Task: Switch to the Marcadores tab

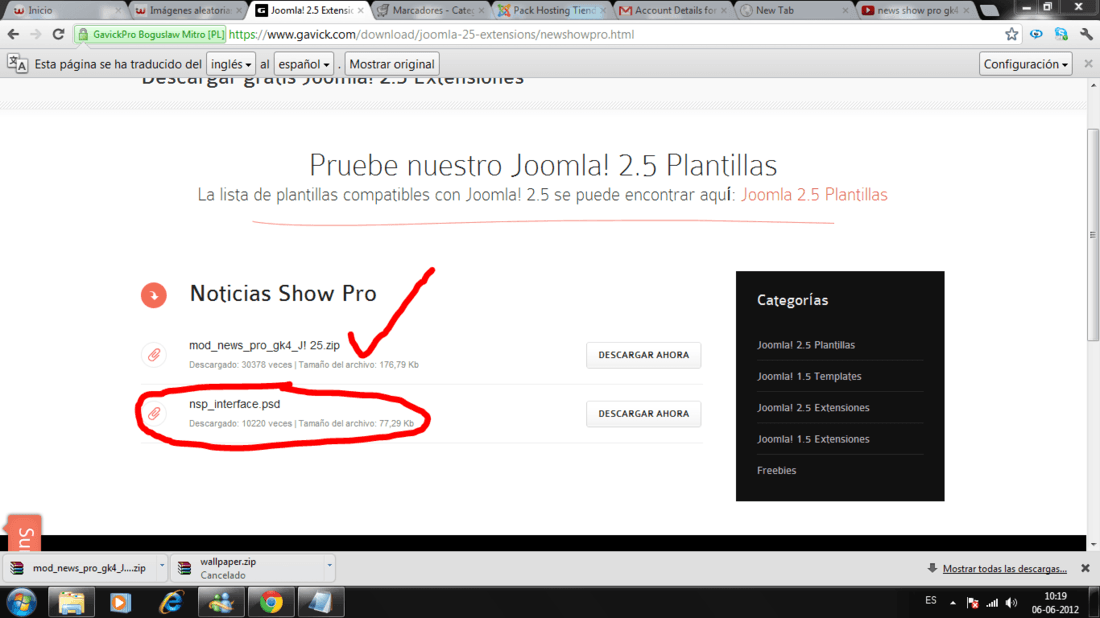Action: click(429, 11)
